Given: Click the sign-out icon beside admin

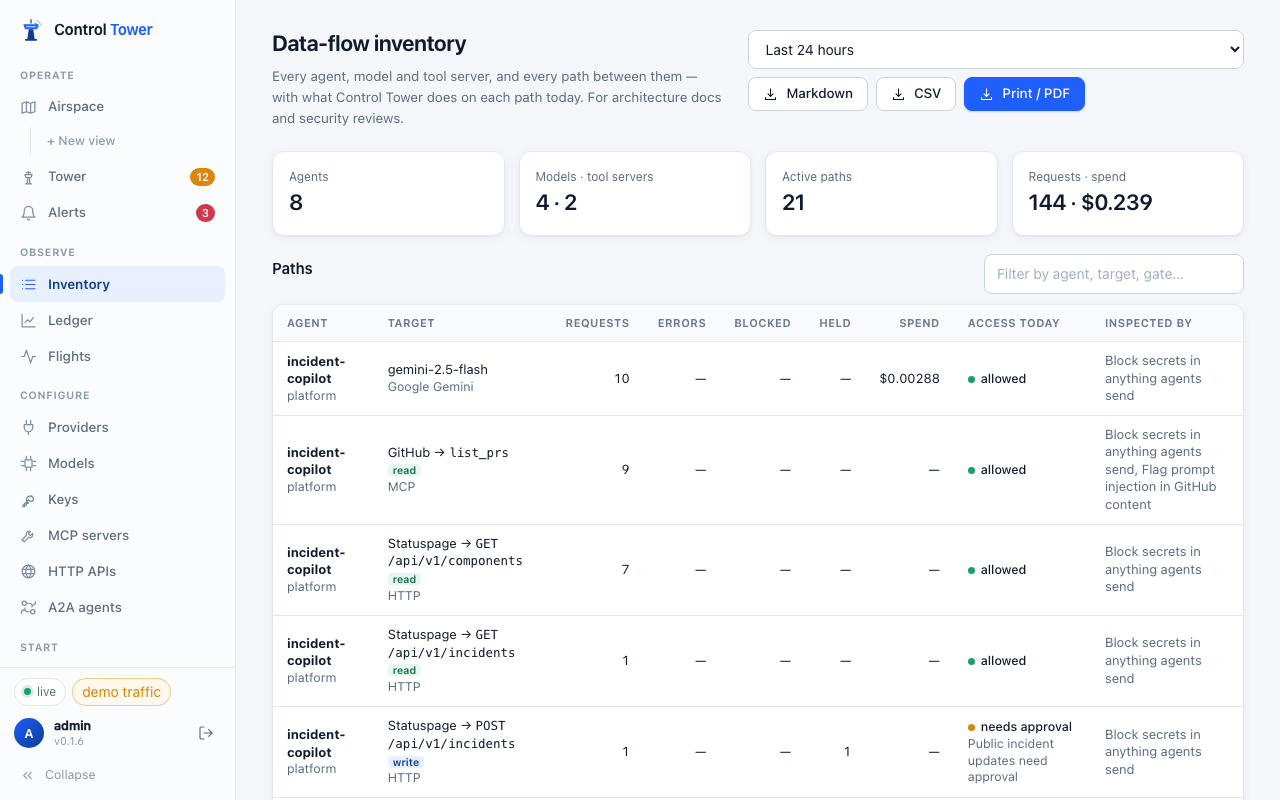Looking at the screenshot, I should 206,733.
